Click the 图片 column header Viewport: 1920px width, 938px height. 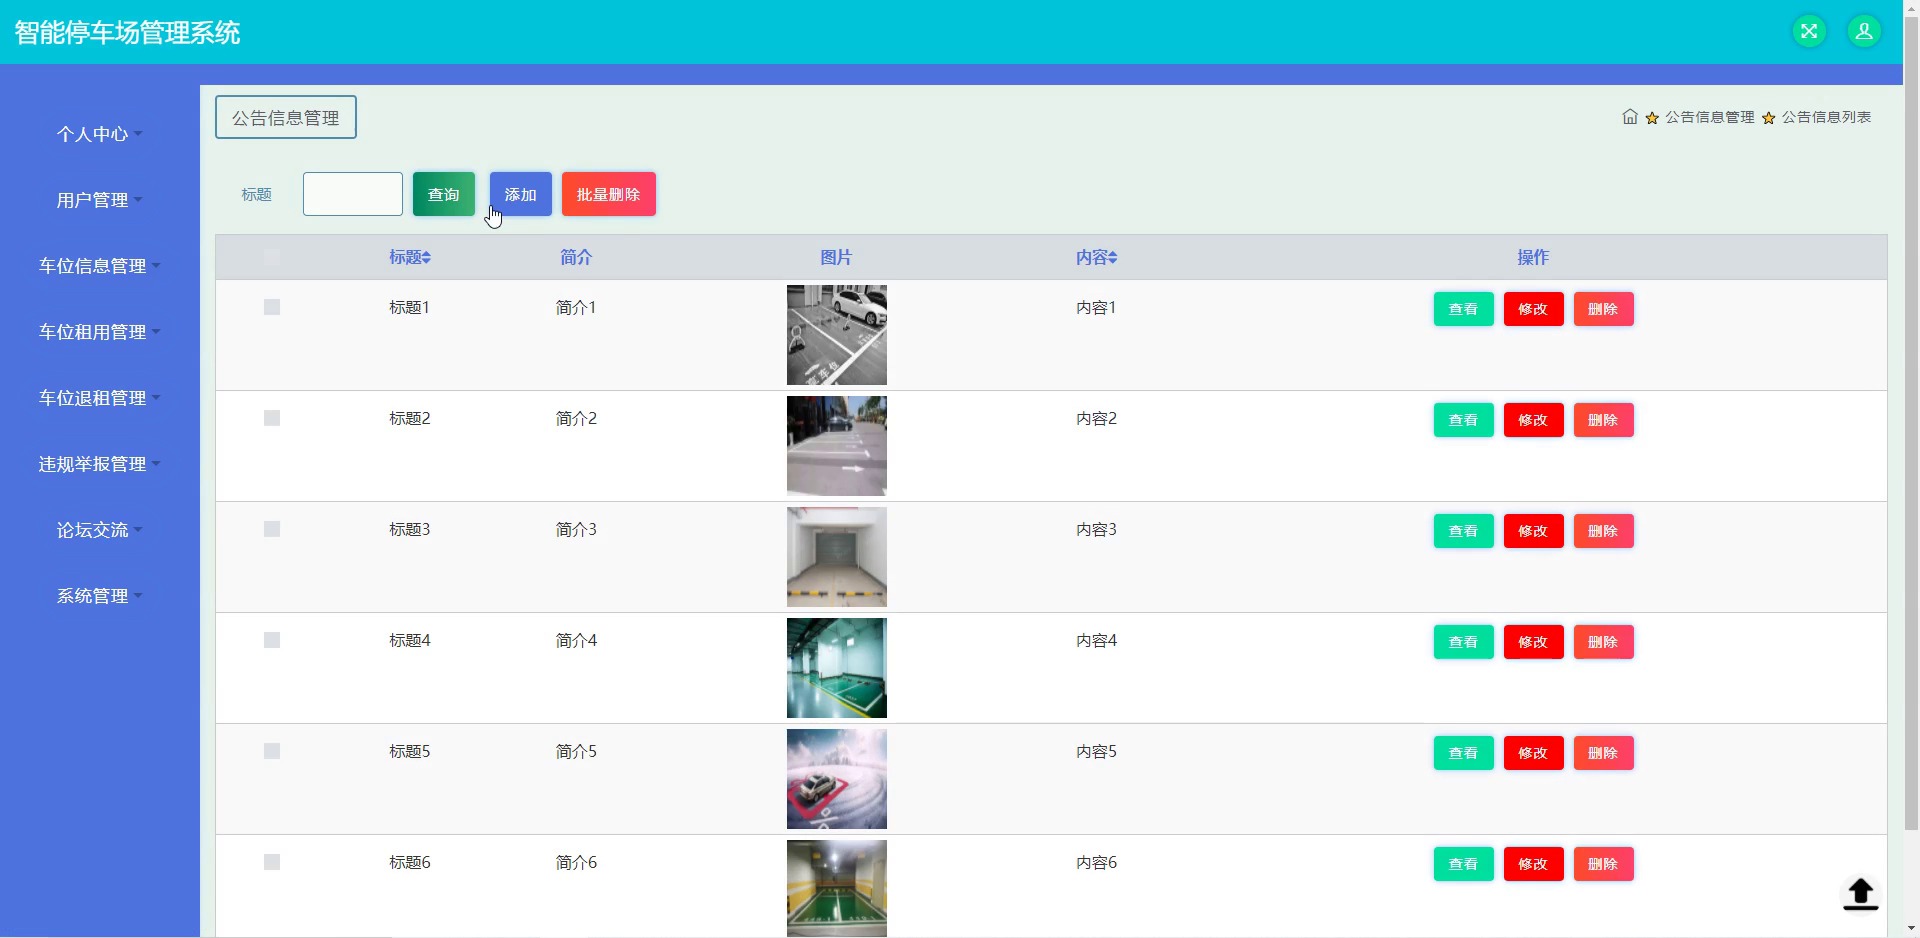click(x=836, y=257)
